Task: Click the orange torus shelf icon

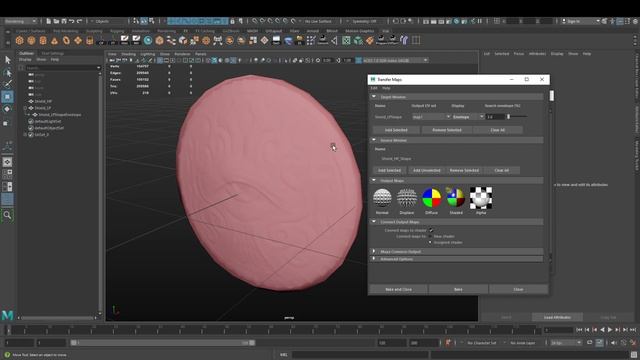Action: pos(66,40)
